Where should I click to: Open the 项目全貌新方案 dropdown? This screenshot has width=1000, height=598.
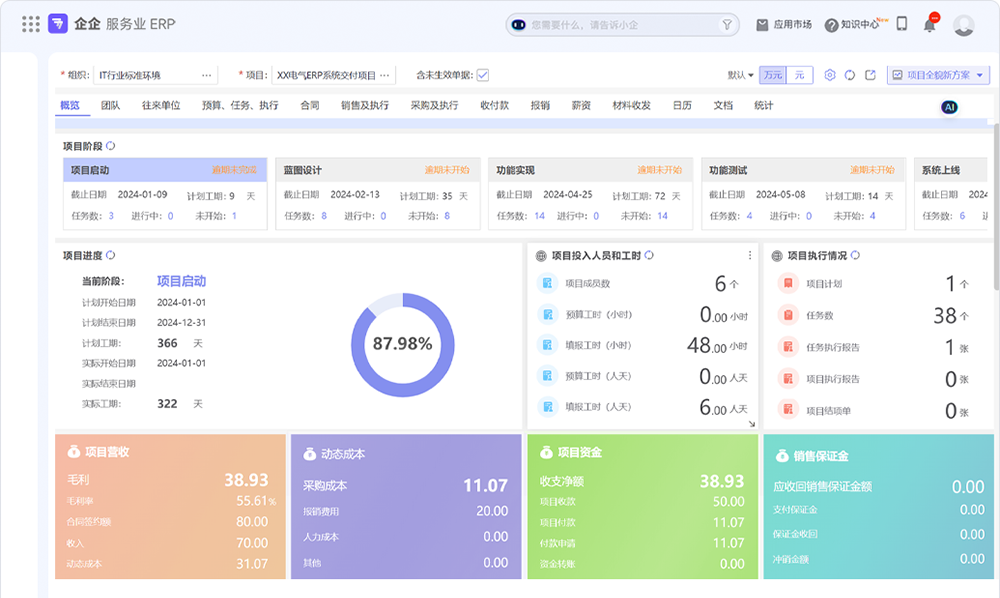[938, 75]
